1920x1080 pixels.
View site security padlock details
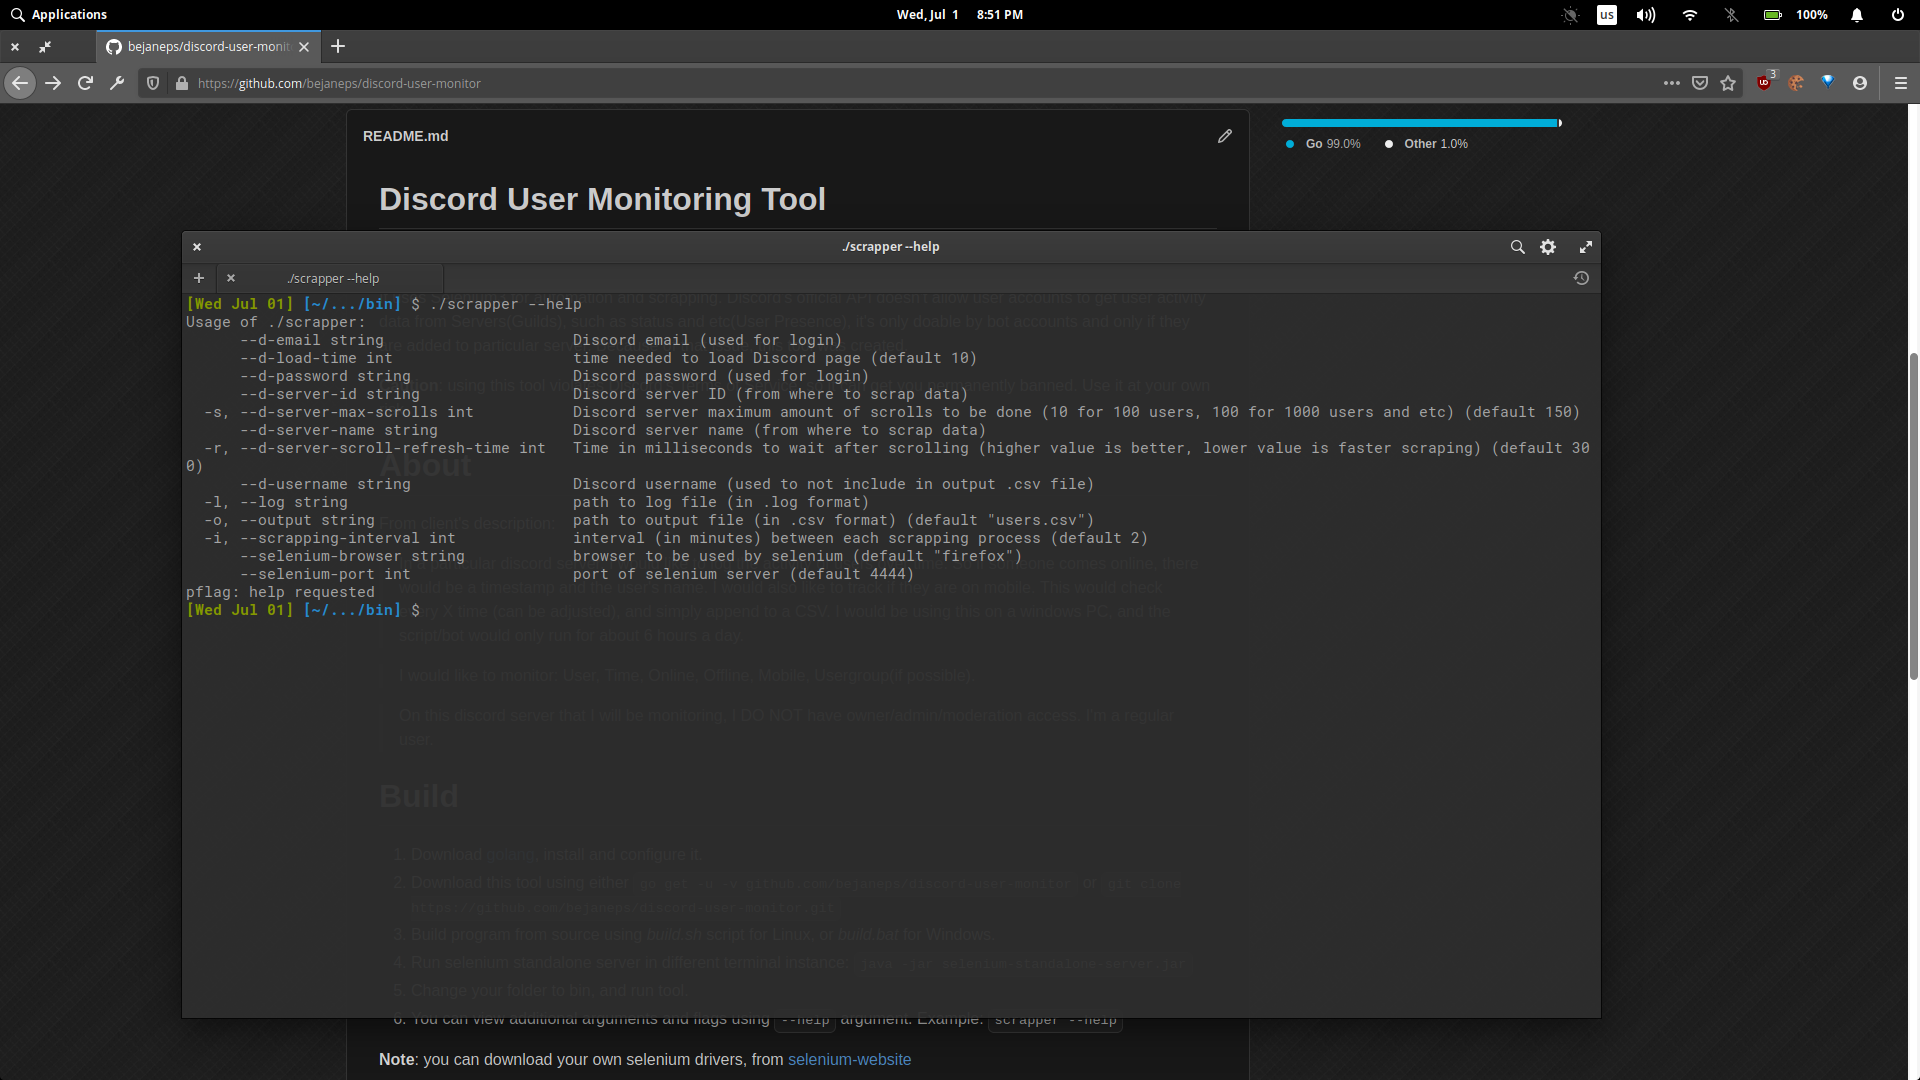click(x=181, y=83)
